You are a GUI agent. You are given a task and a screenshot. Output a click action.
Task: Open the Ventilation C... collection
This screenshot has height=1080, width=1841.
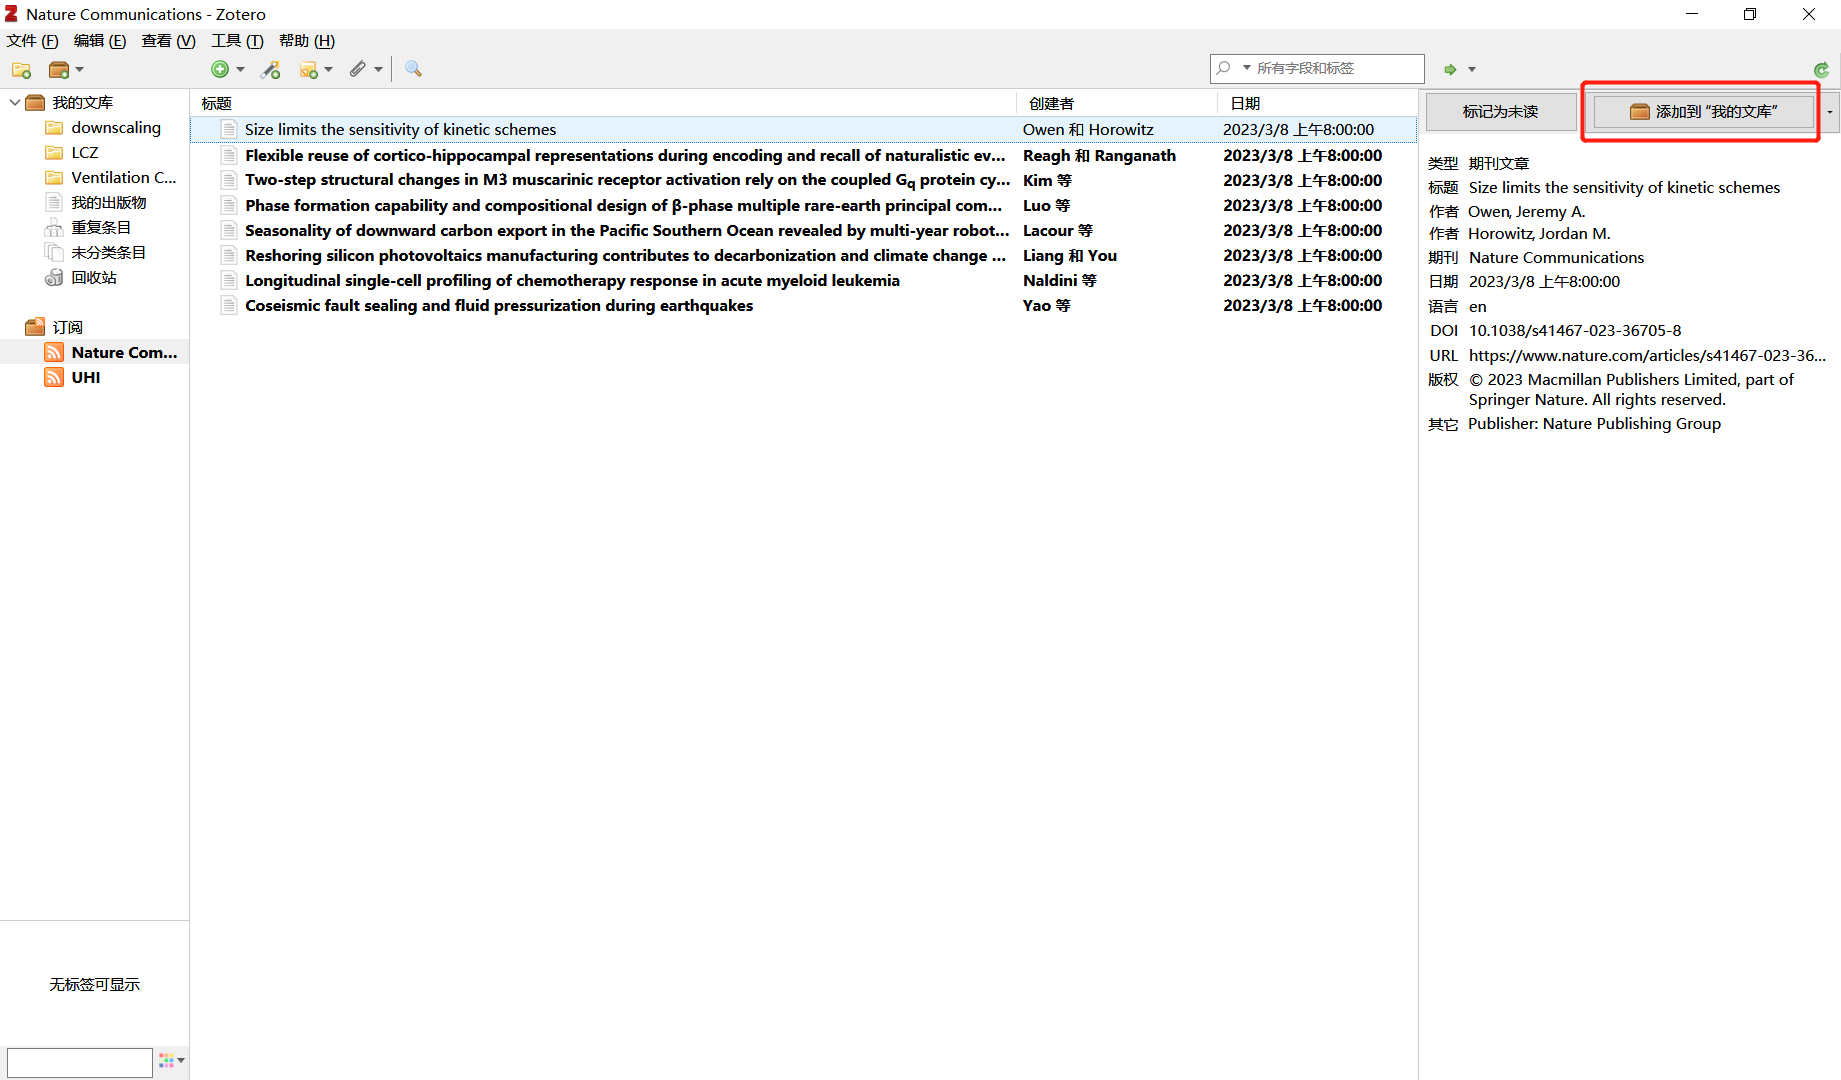point(124,178)
